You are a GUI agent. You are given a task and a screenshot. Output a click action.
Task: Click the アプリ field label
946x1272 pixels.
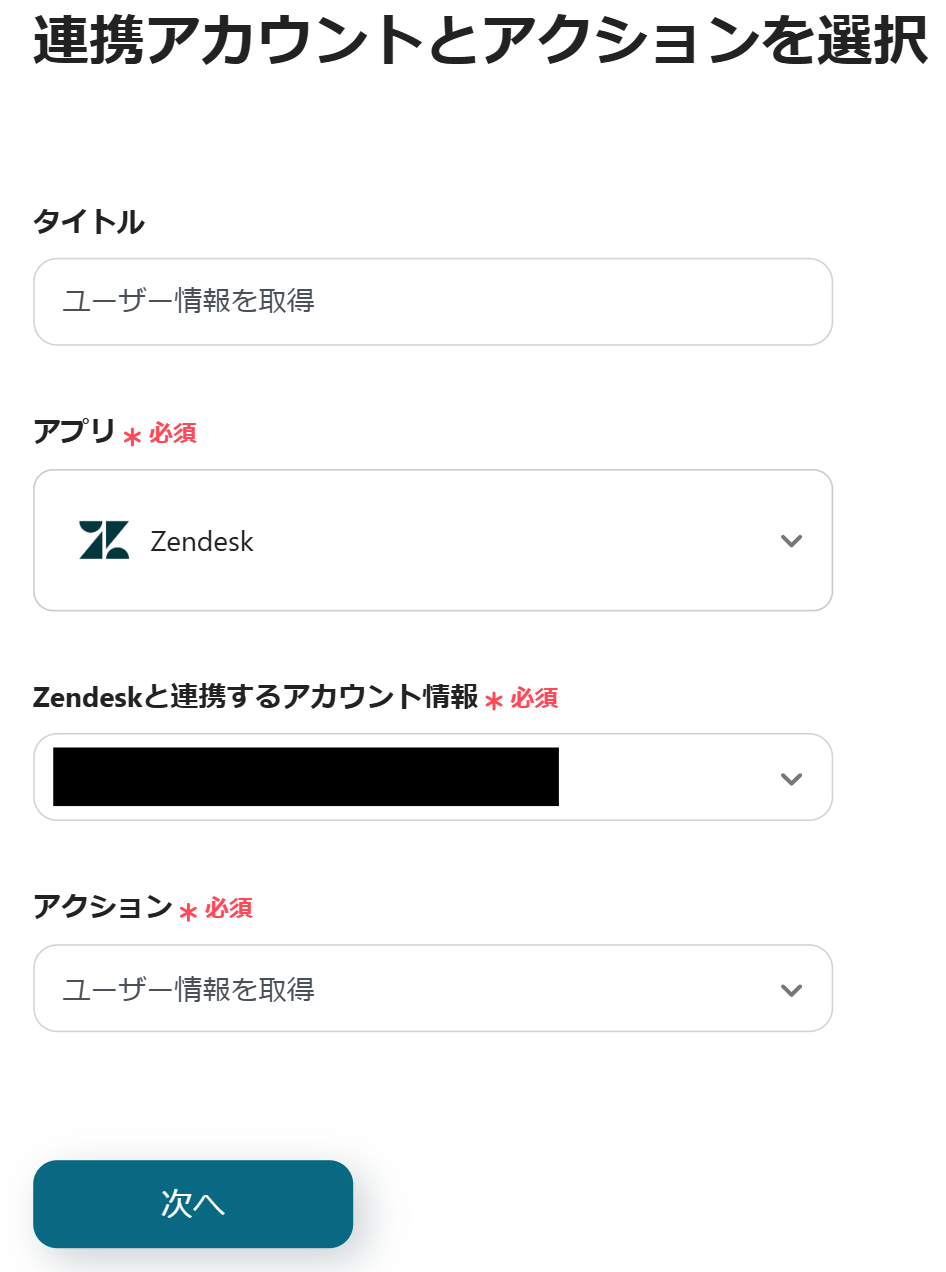[75, 433]
